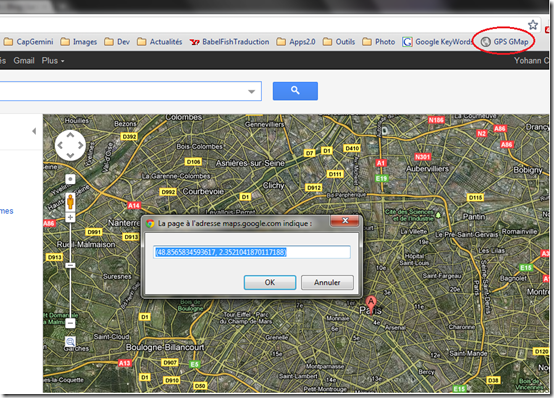Image resolution: width=554 pixels, height=398 pixels.
Task: Click the my-location button above Pegman
Action: tap(70, 179)
